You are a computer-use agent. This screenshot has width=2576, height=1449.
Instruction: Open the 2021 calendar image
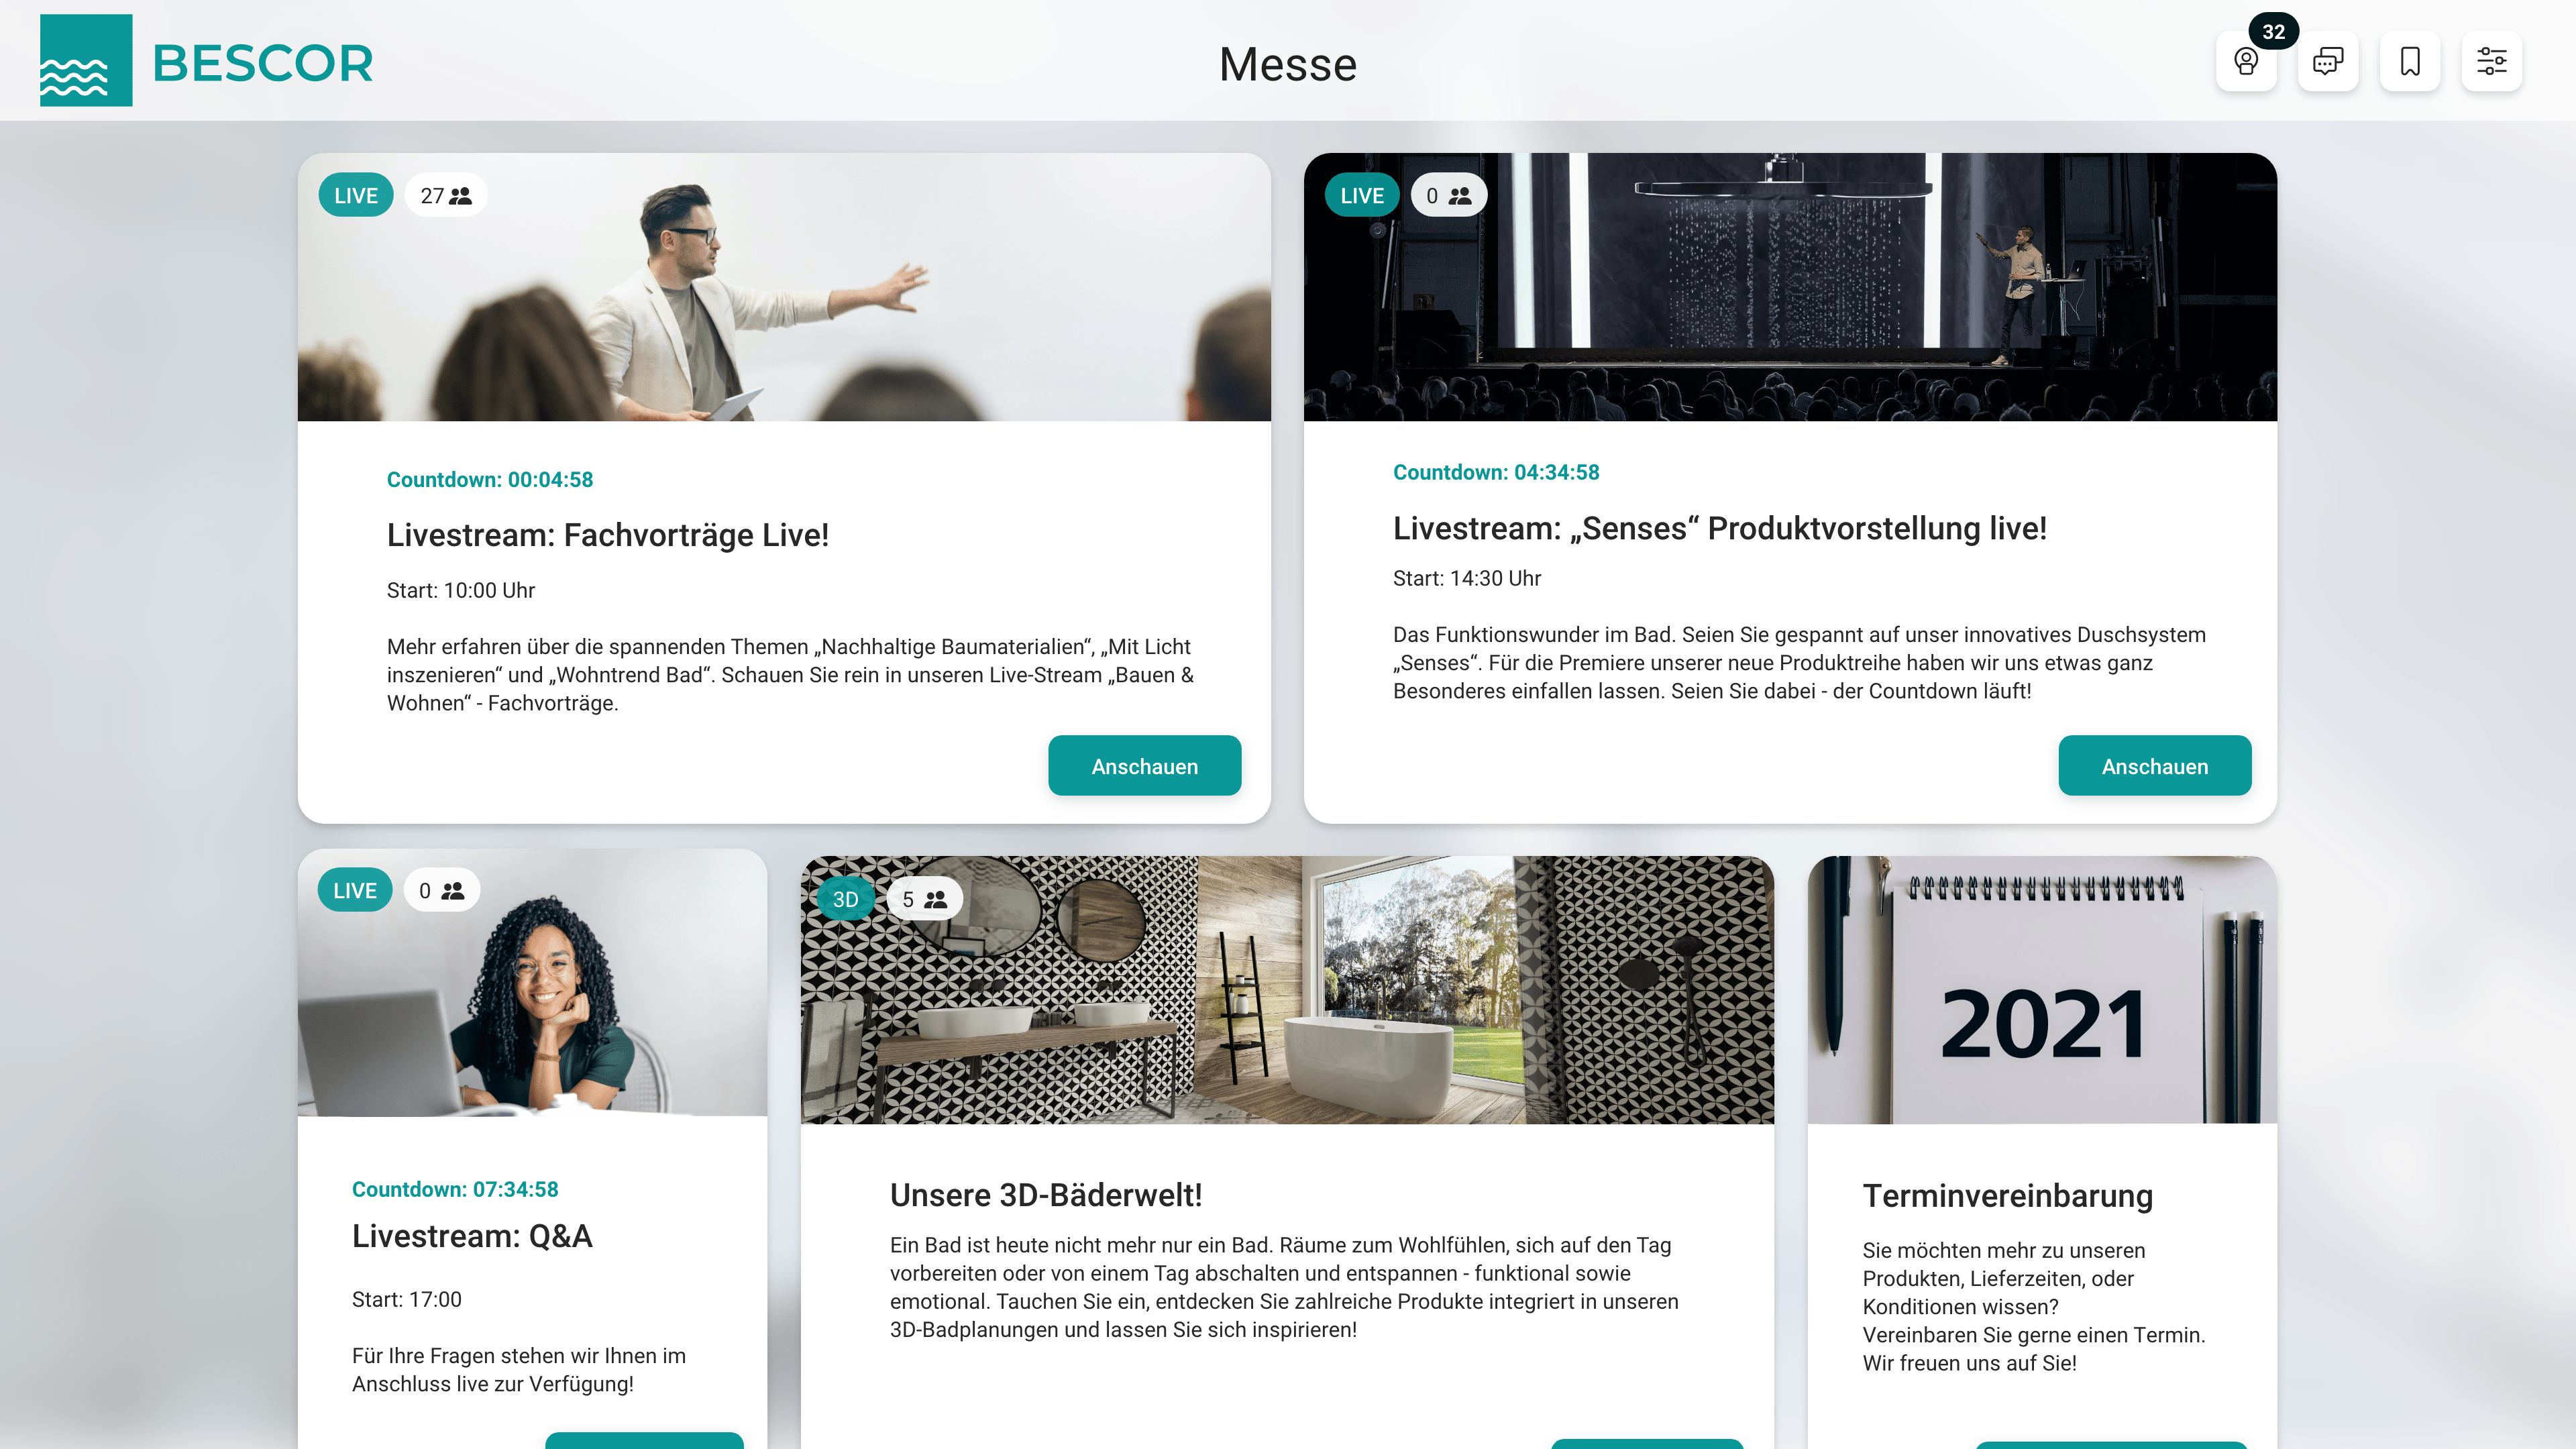click(x=2042, y=990)
